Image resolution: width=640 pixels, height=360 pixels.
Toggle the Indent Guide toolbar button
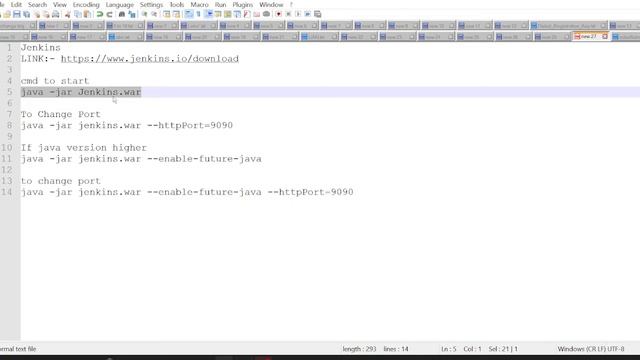pos(209,14)
